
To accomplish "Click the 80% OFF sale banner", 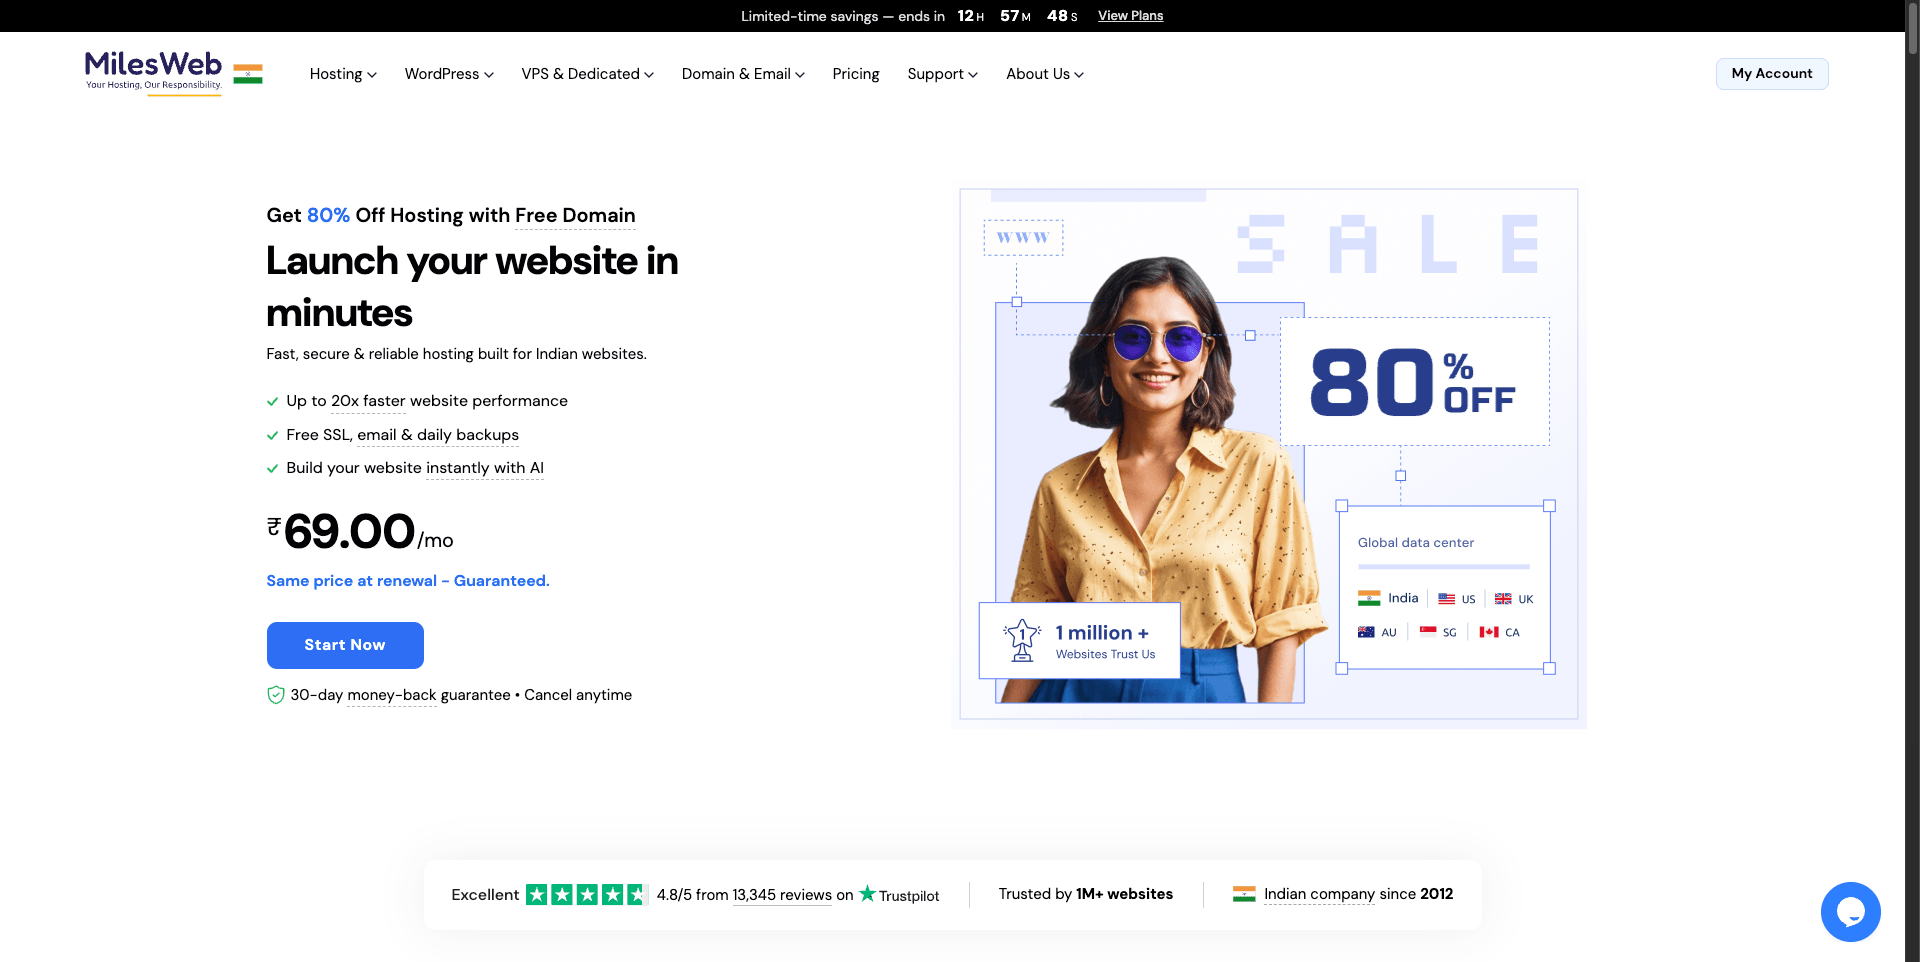I will [x=1414, y=382].
